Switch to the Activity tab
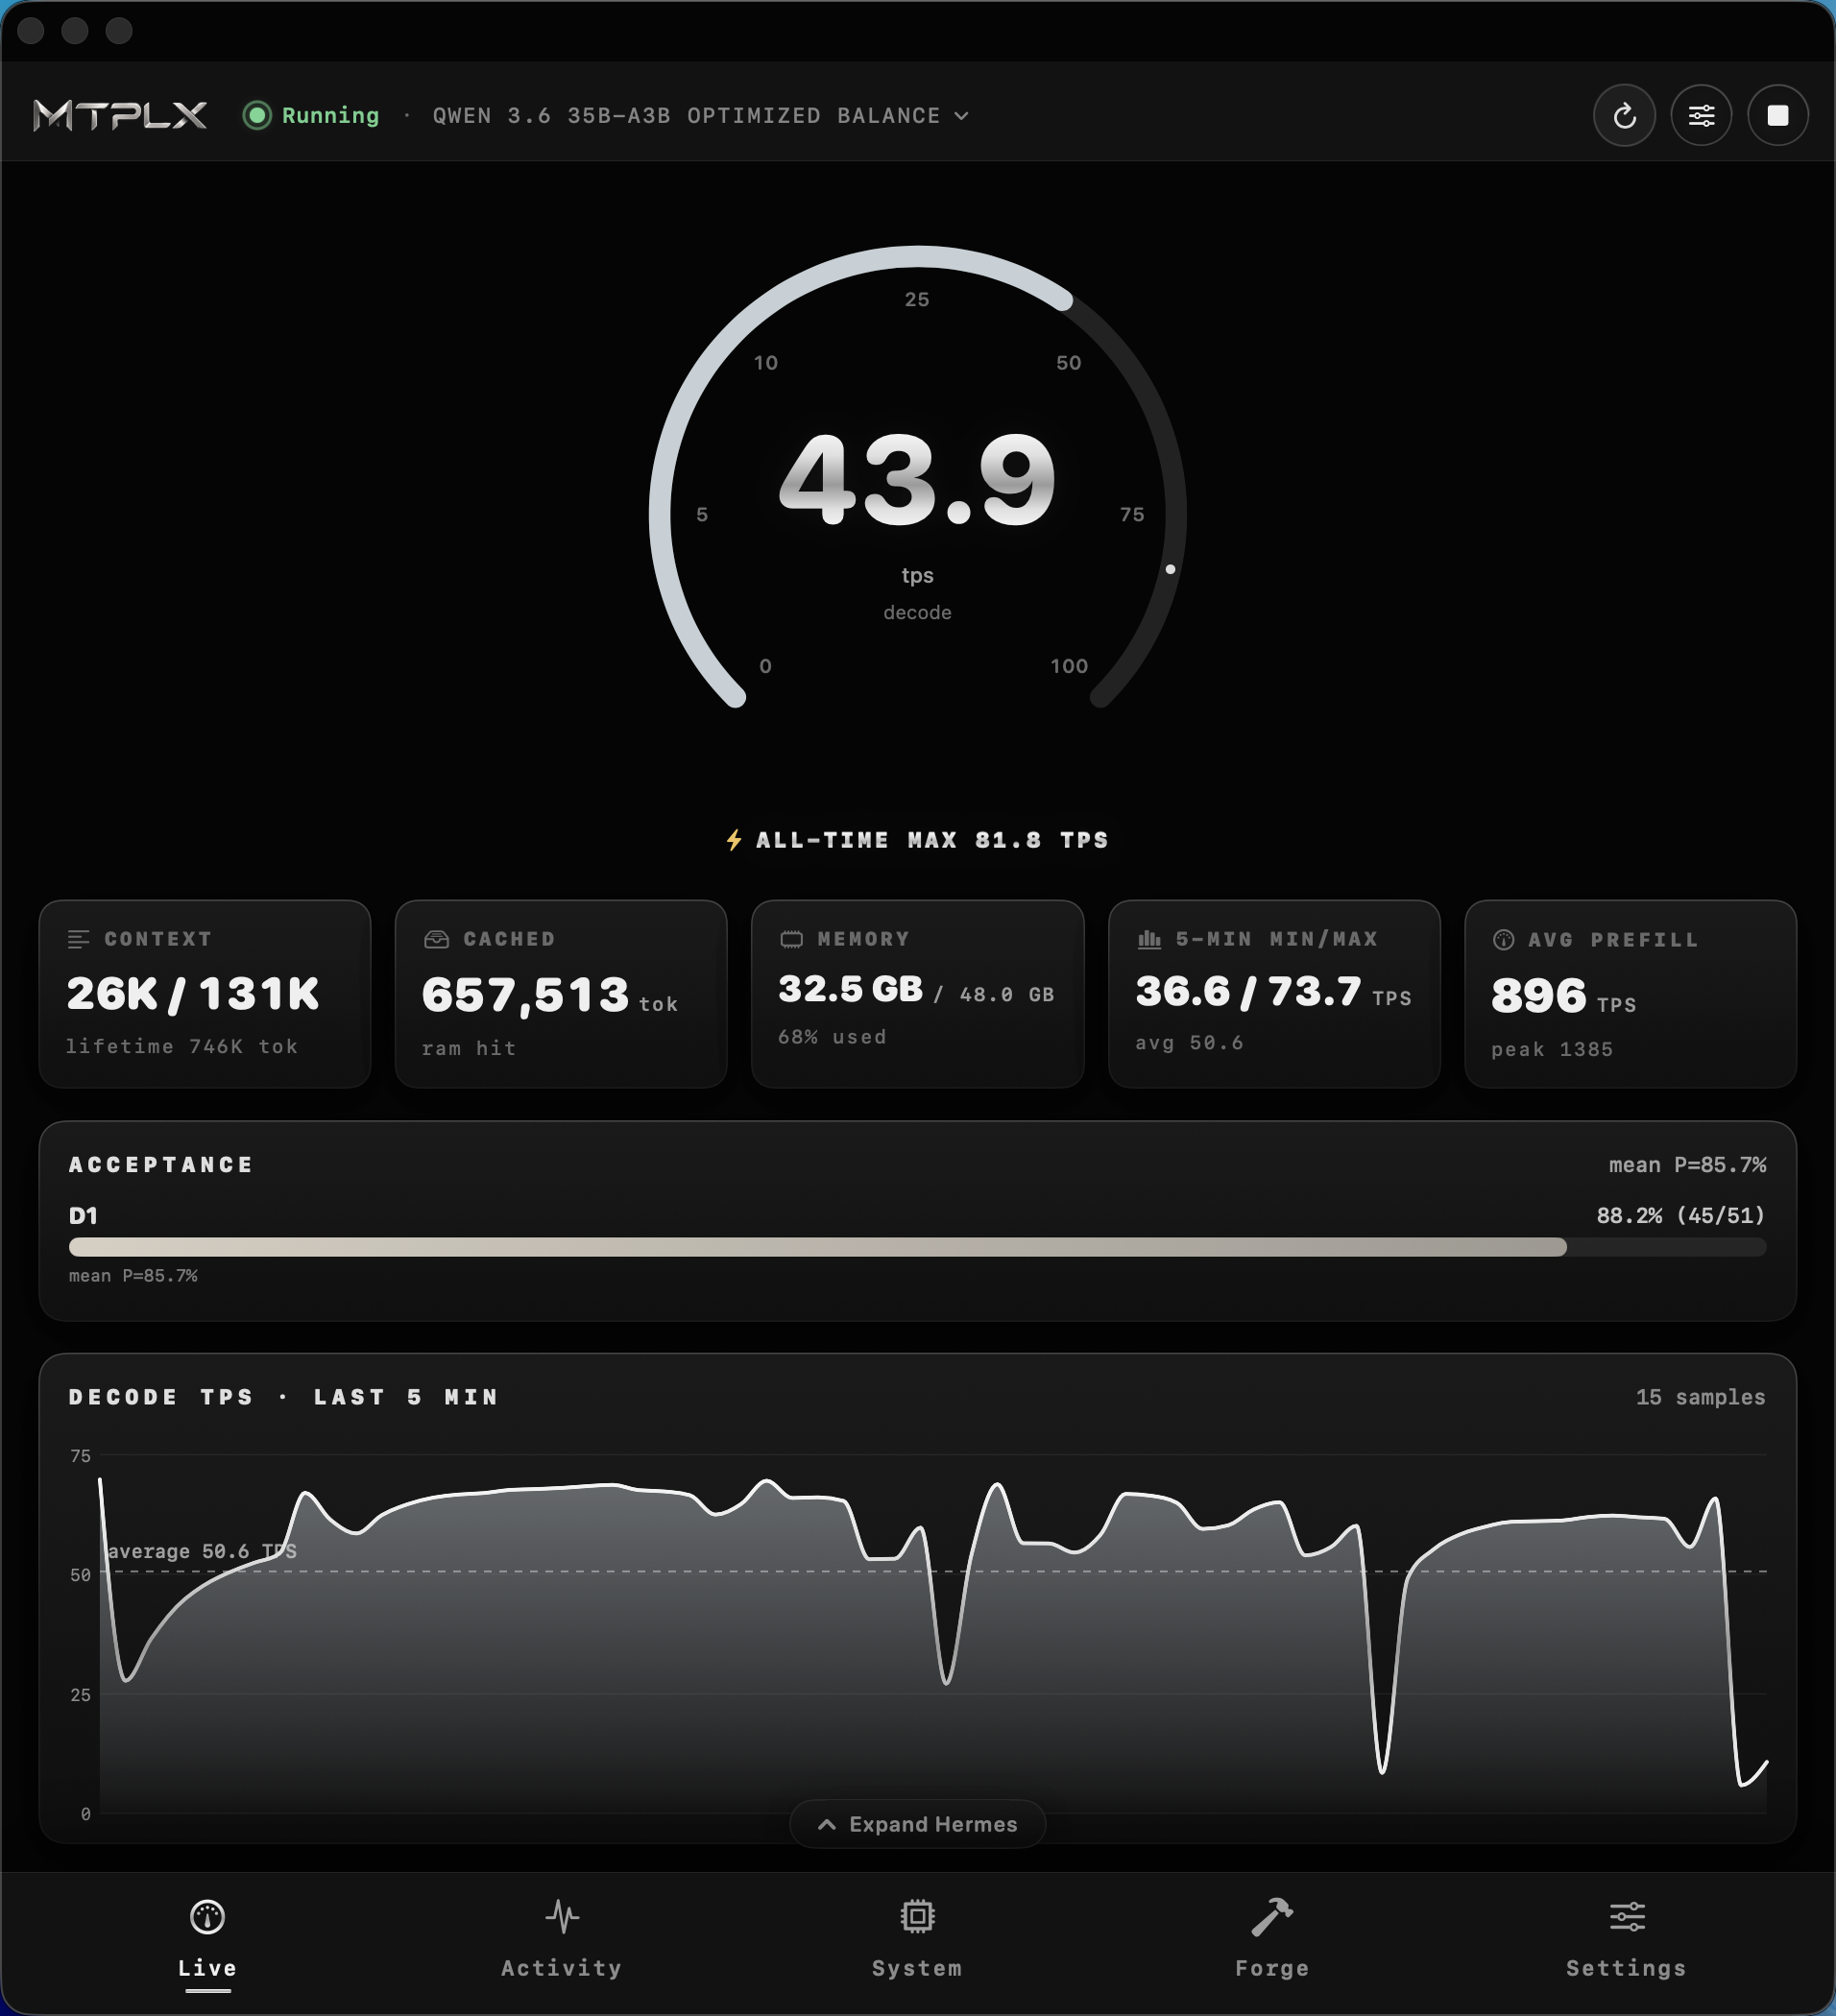Image resolution: width=1836 pixels, height=2016 pixels. click(562, 1939)
